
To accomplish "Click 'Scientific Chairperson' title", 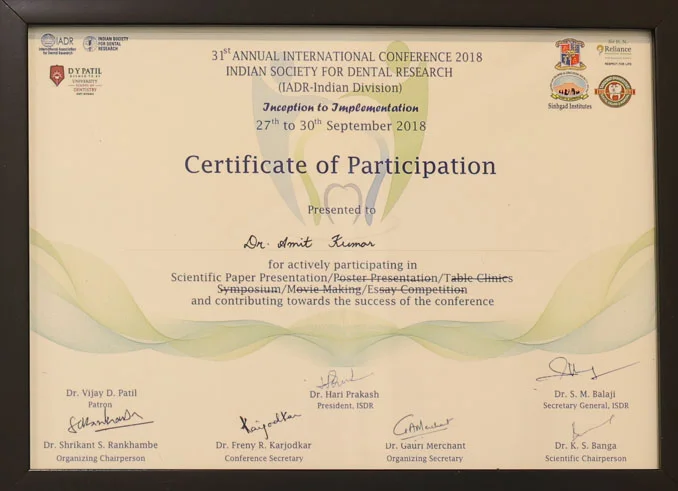I will pos(585,459).
